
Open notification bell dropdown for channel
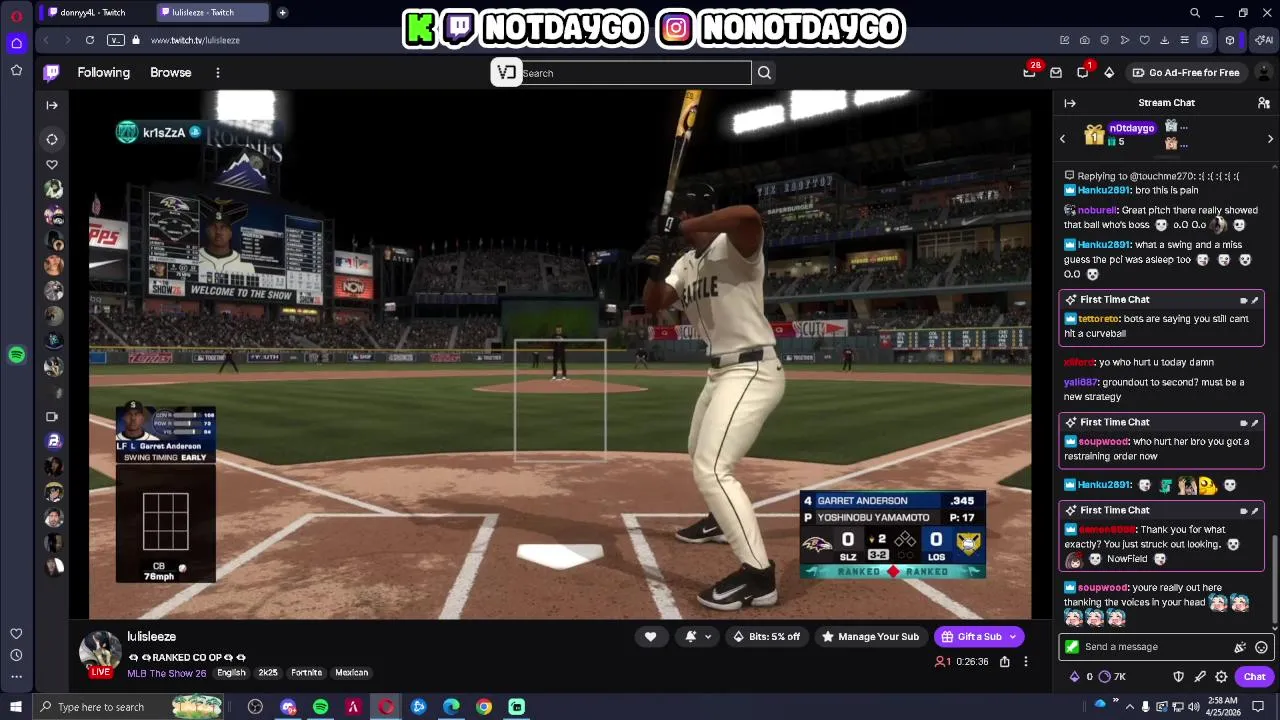coord(697,636)
